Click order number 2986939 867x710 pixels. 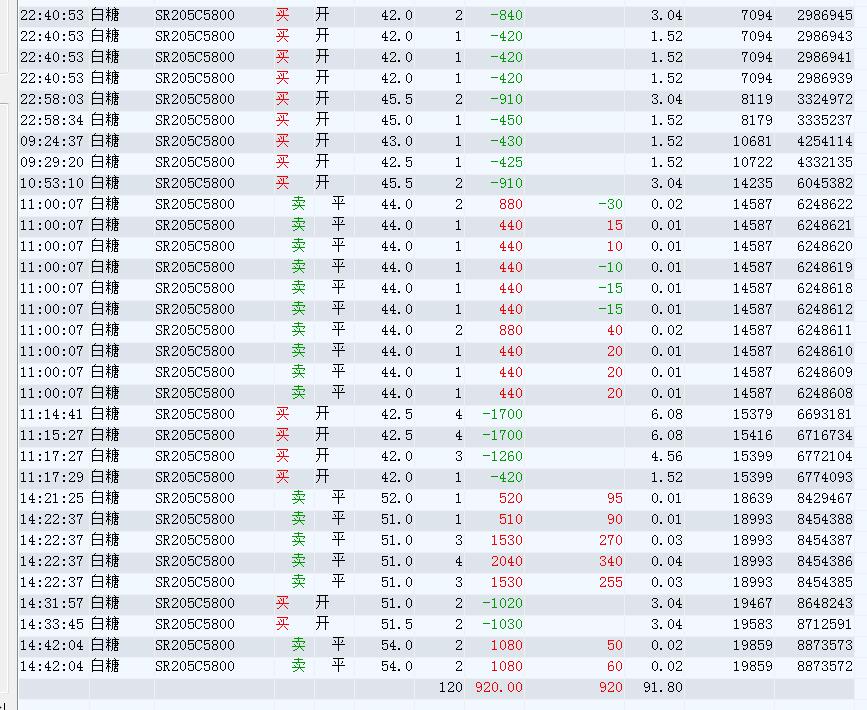[824, 79]
